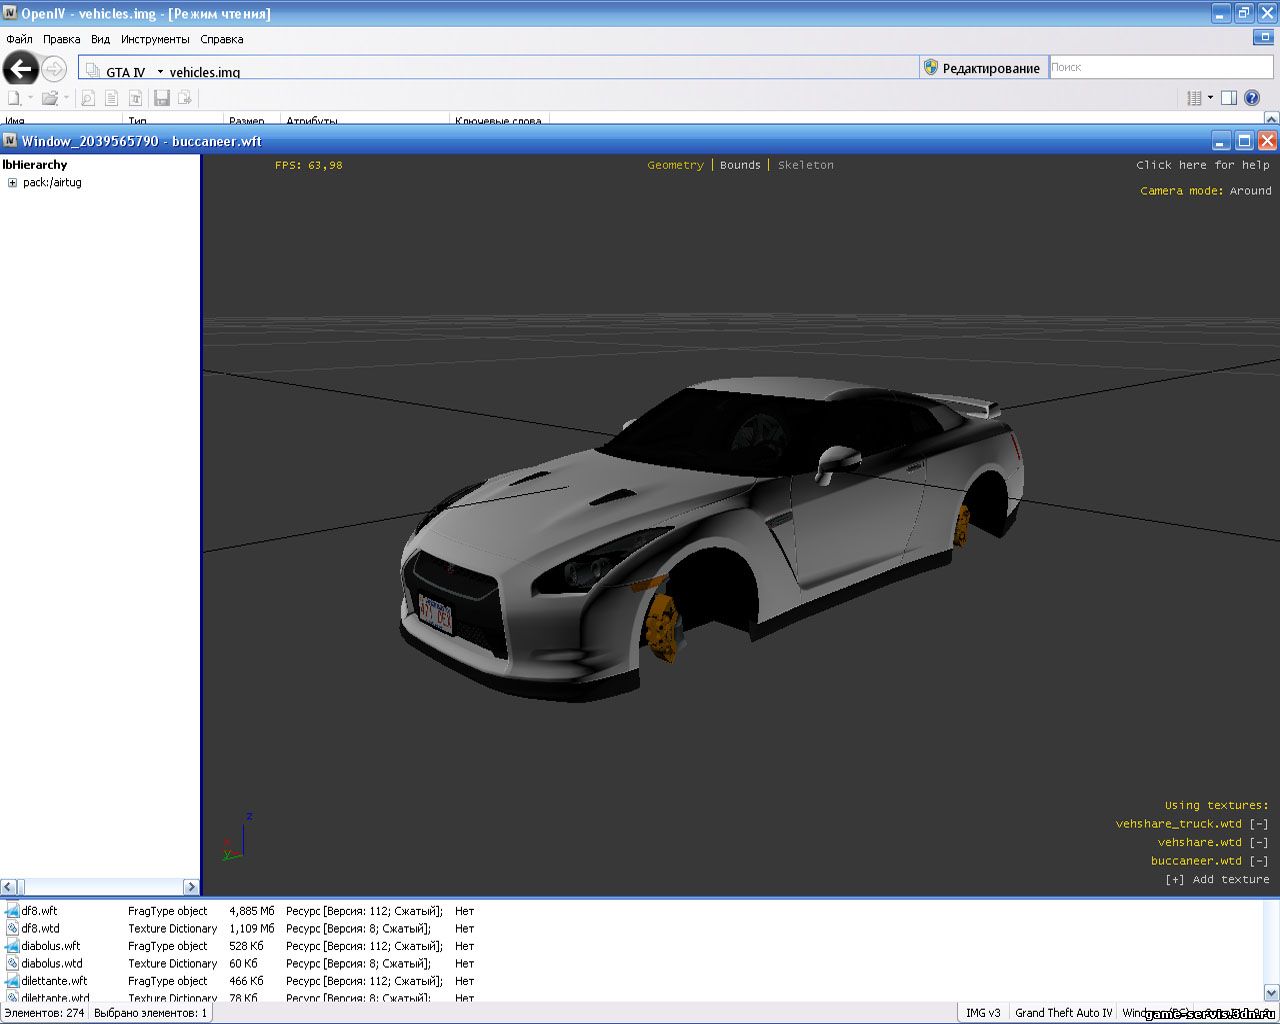This screenshot has height=1024, width=1280.
Task: Expand the pack:/airtug tree node
Action: point(12,183)
